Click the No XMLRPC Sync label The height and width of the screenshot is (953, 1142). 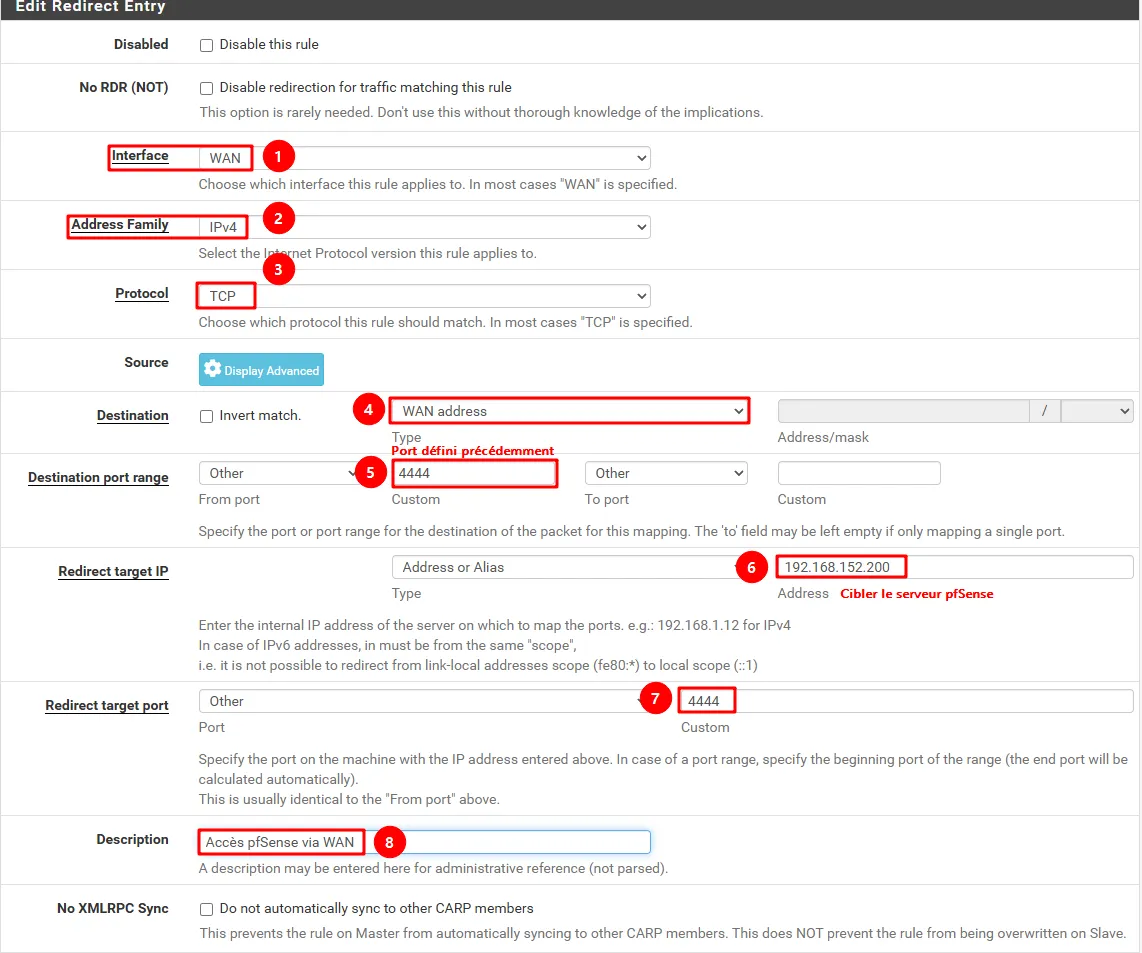113,909
